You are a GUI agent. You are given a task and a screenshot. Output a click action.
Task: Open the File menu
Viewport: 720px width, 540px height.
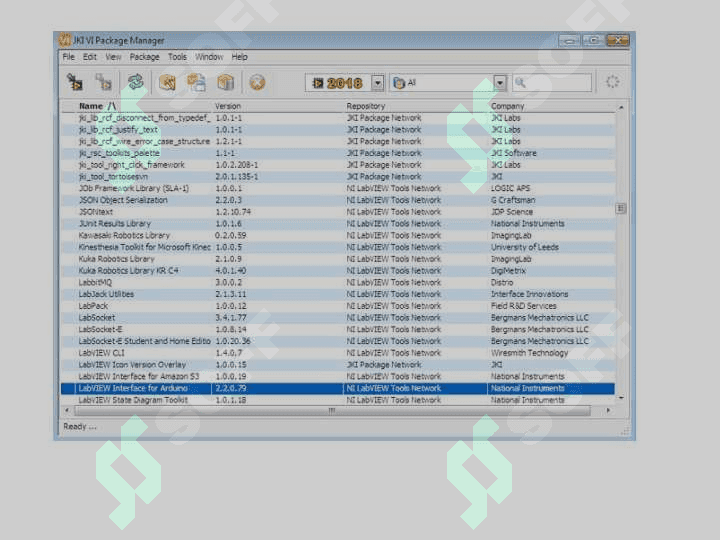tap(68, 57)
